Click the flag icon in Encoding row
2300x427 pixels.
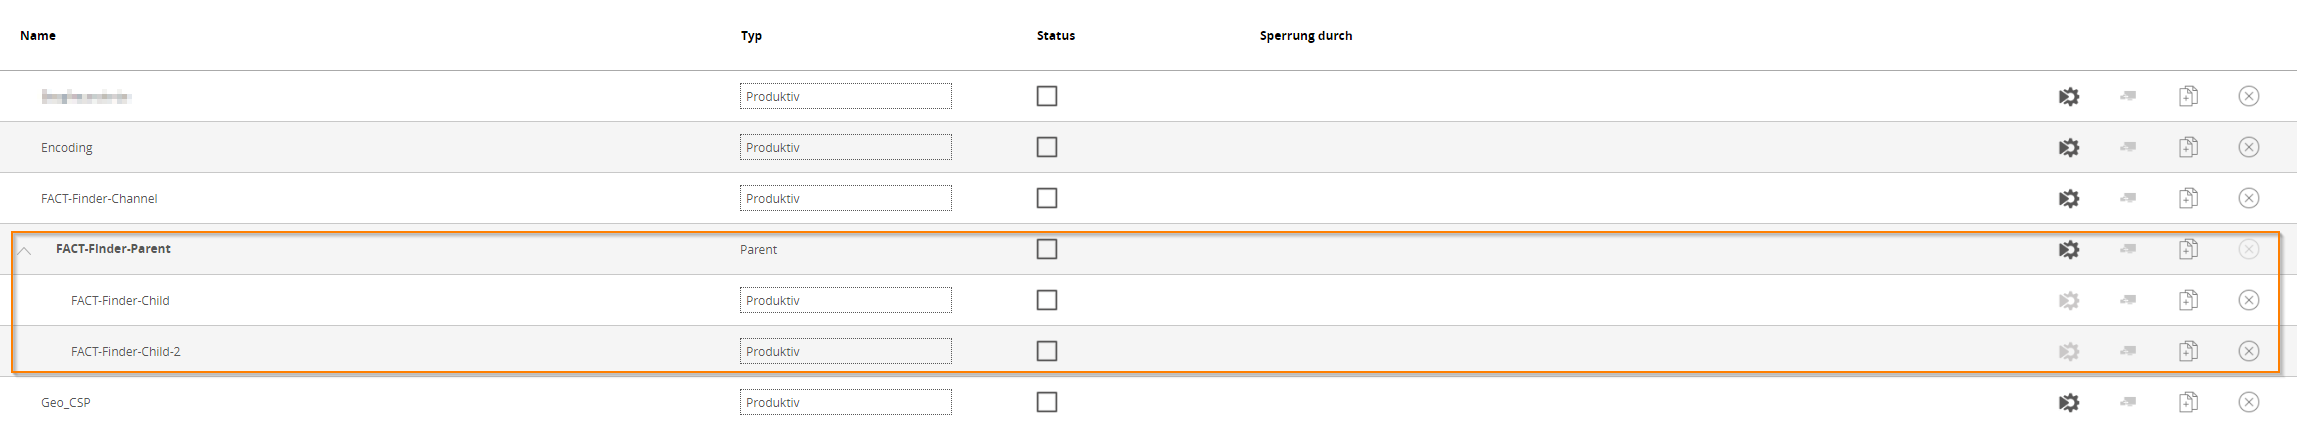[2128, 147]
